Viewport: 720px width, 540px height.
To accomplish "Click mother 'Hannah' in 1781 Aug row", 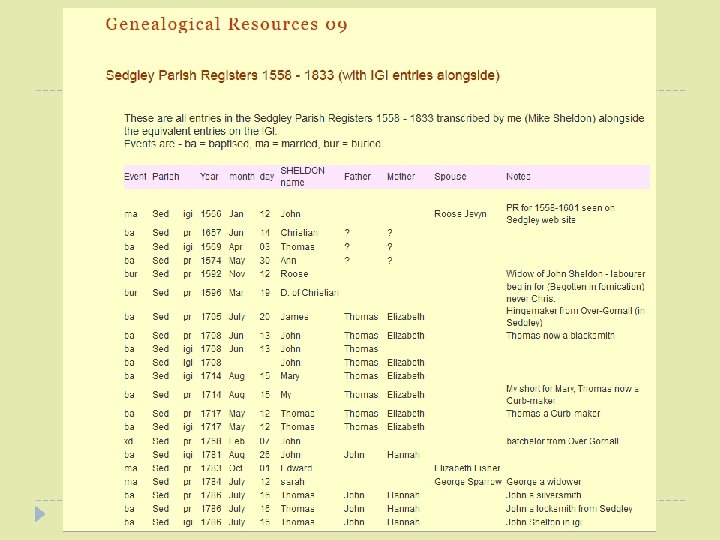I will tap(403, 455).
